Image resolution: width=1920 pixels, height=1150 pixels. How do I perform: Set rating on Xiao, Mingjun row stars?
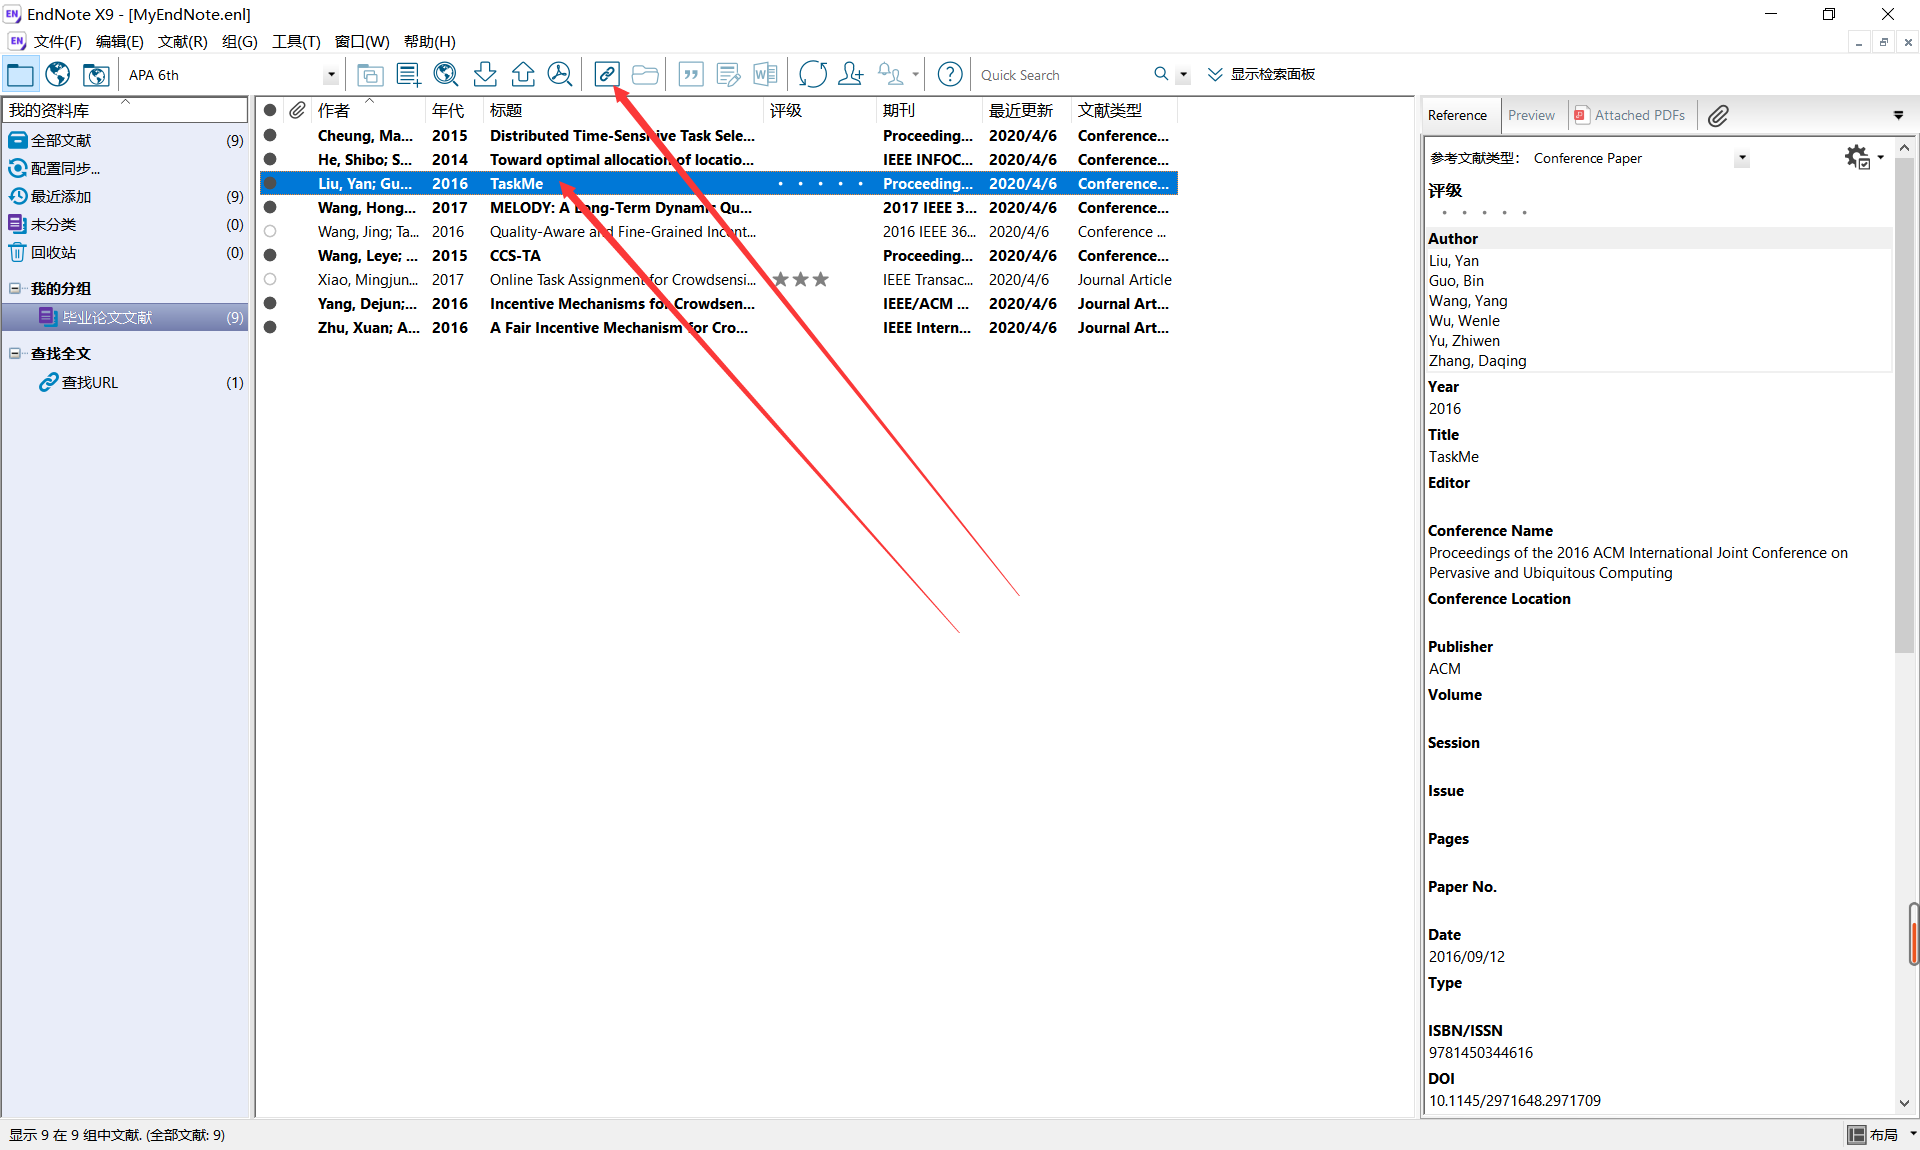click(x=801, y=279)
